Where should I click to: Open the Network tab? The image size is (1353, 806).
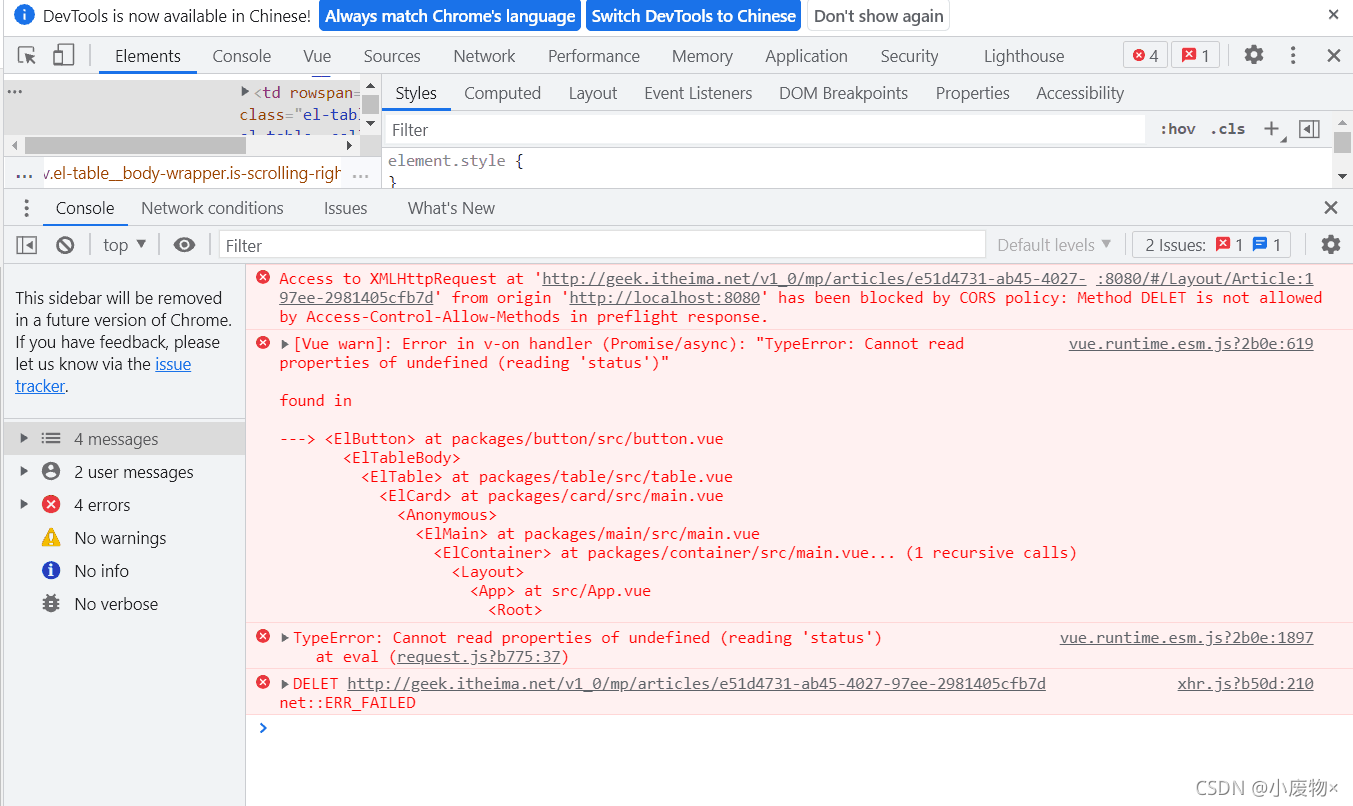484,56
